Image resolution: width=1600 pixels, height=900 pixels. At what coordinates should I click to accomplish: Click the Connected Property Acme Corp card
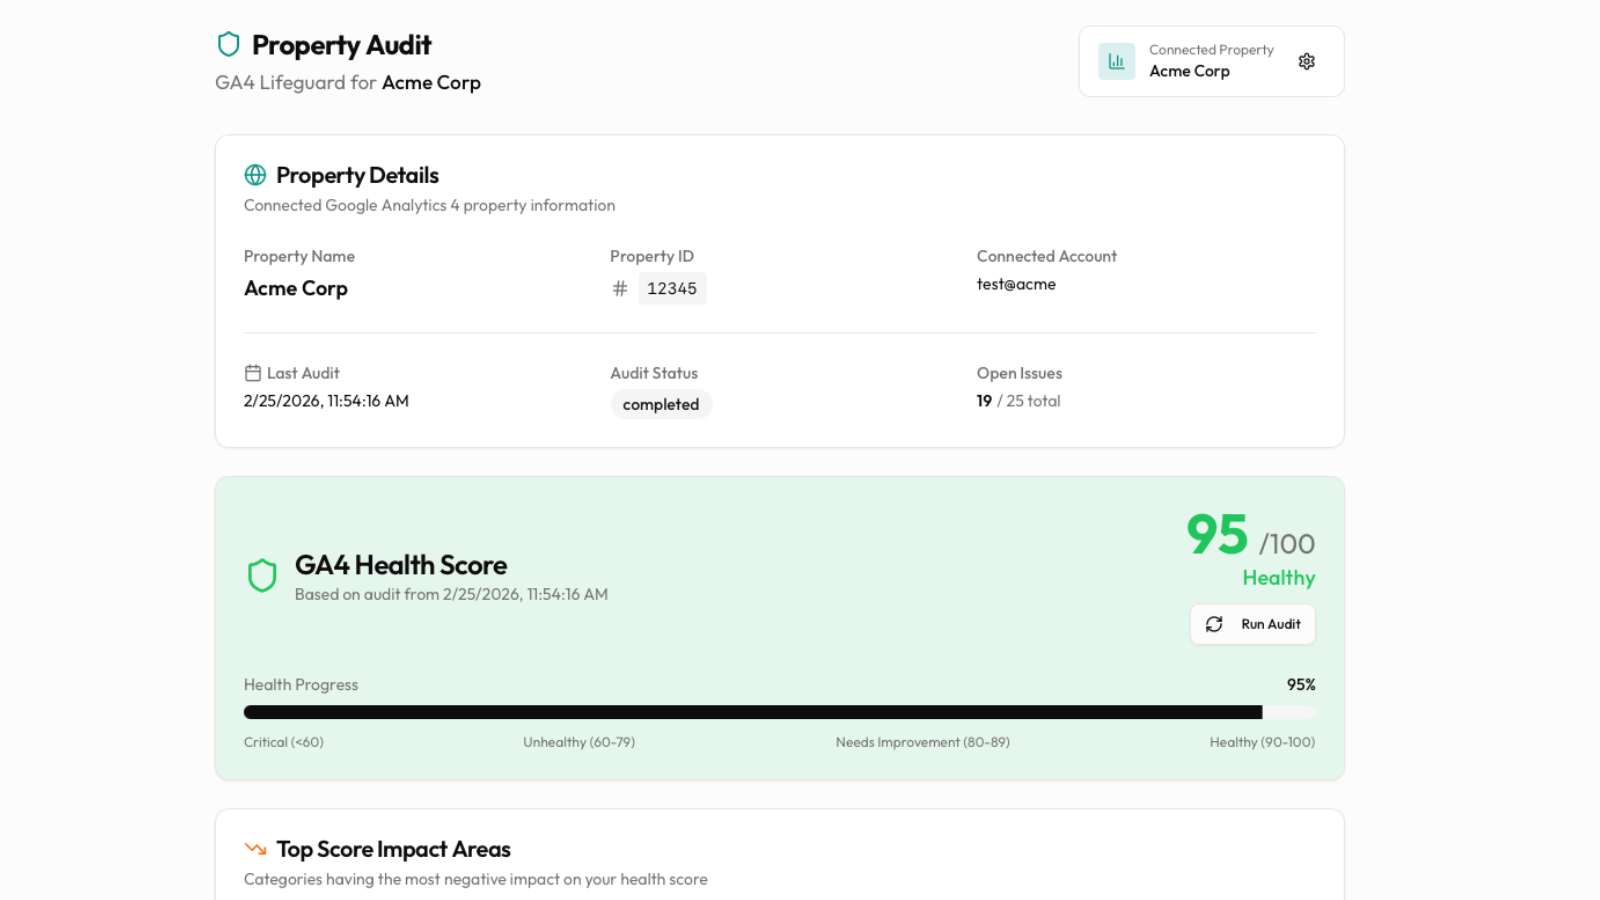pyautogui.click(x=1211, y=61)
